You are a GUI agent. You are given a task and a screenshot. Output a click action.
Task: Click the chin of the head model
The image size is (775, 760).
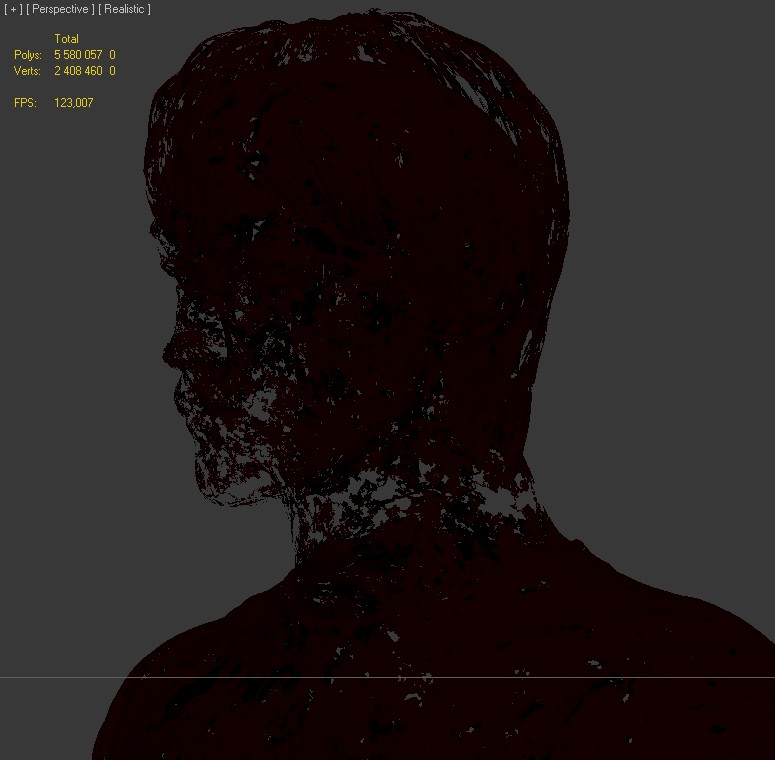click(215, 470)
